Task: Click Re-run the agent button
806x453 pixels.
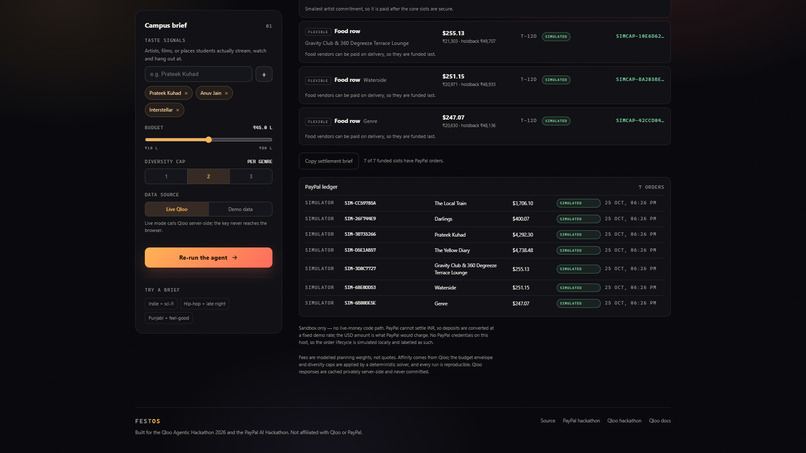Action: pyautogui.click(x=209, y=258)
